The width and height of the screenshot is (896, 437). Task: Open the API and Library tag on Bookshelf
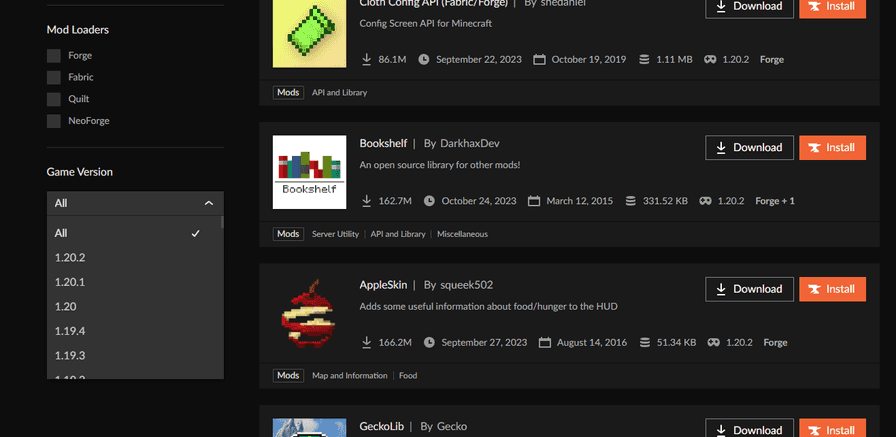click(398, 234)
